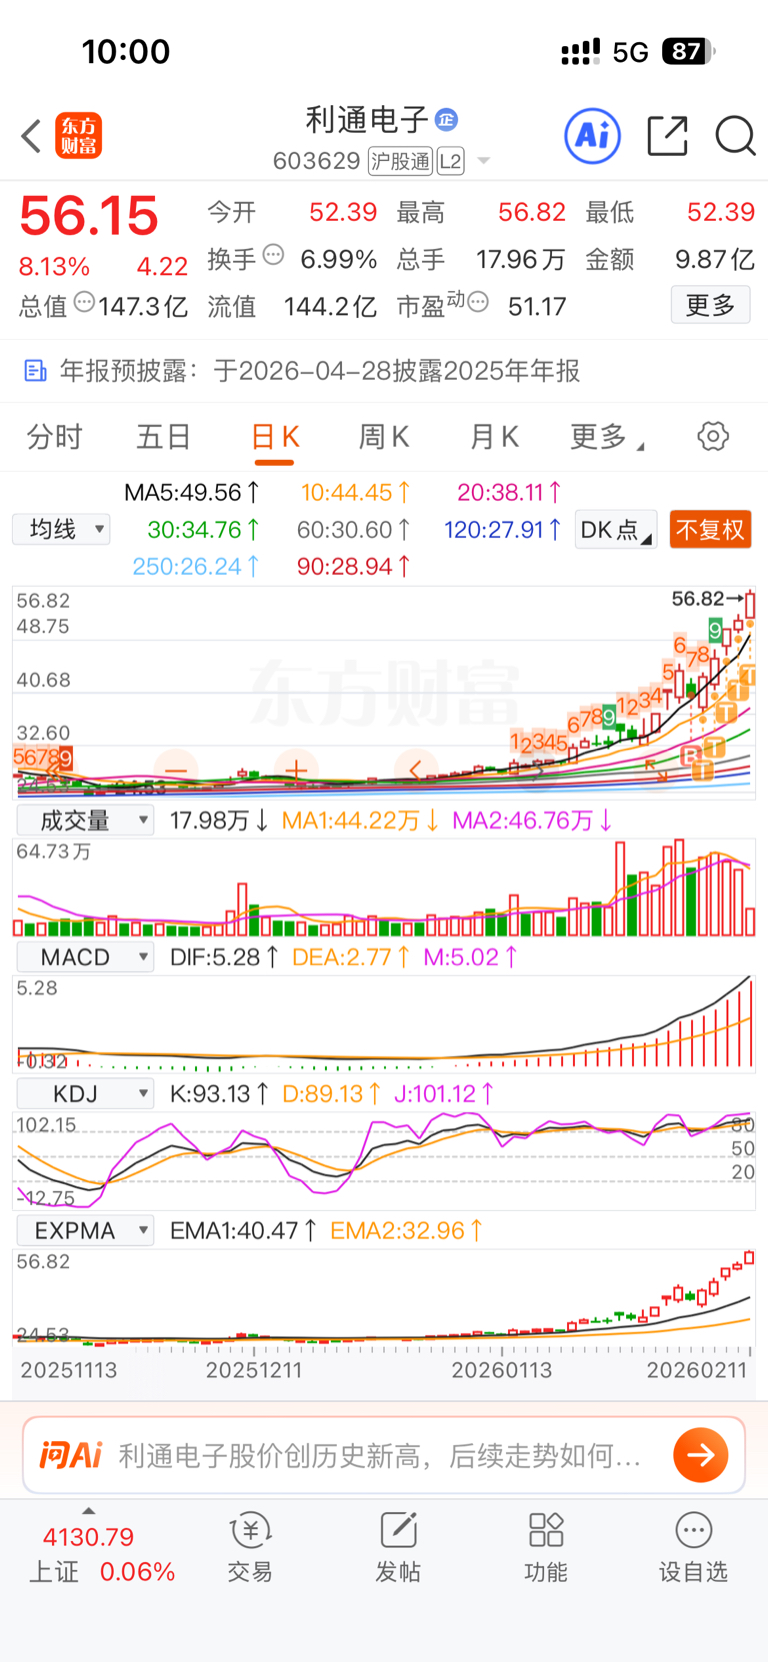Screen dimensions: 768x1663
Task: Open the 均线 indicator dropdown
Action: pos(61,529)
